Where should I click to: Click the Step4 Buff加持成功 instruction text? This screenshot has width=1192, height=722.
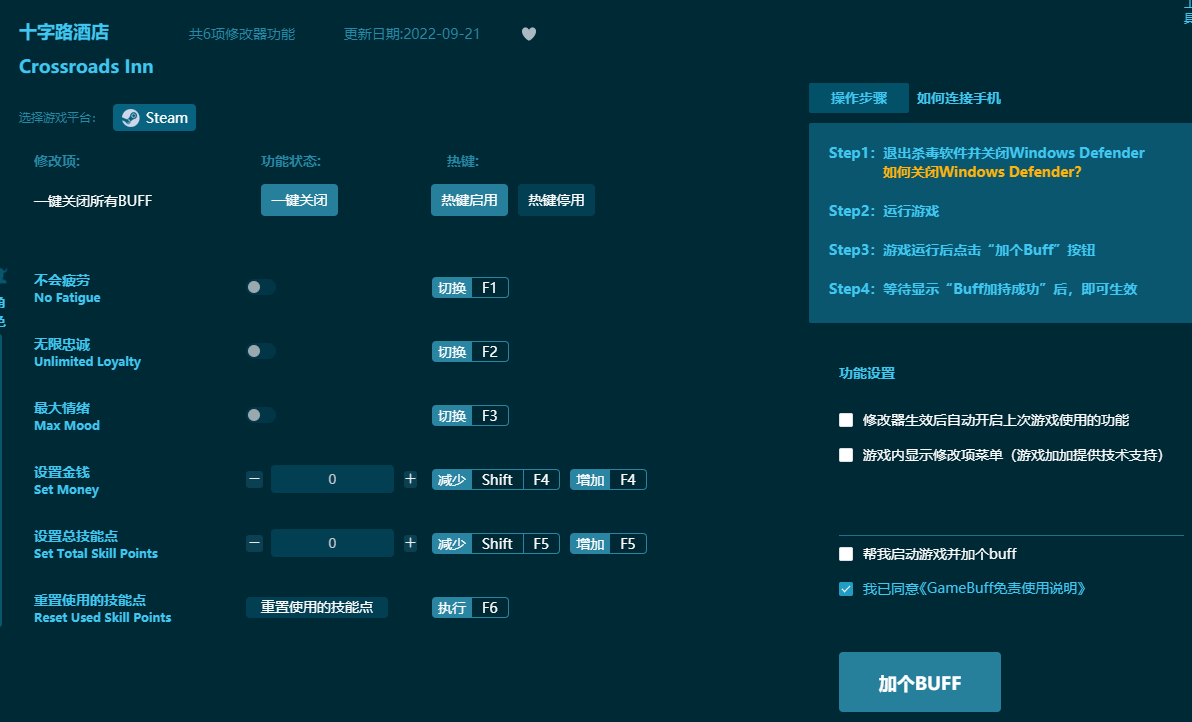[983, 289]
